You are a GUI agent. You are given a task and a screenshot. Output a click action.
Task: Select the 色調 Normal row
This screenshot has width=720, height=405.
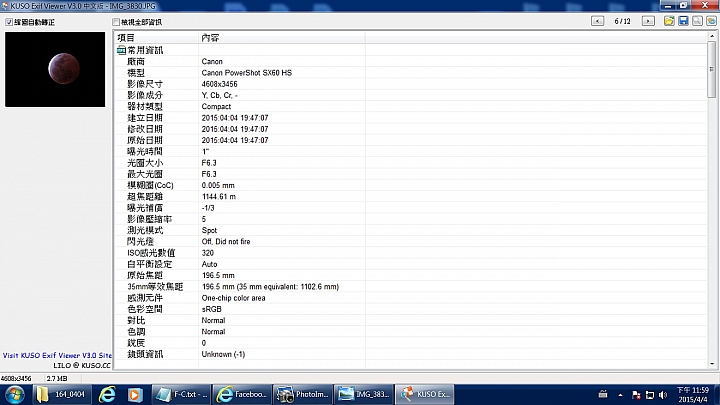pos(411,332)
